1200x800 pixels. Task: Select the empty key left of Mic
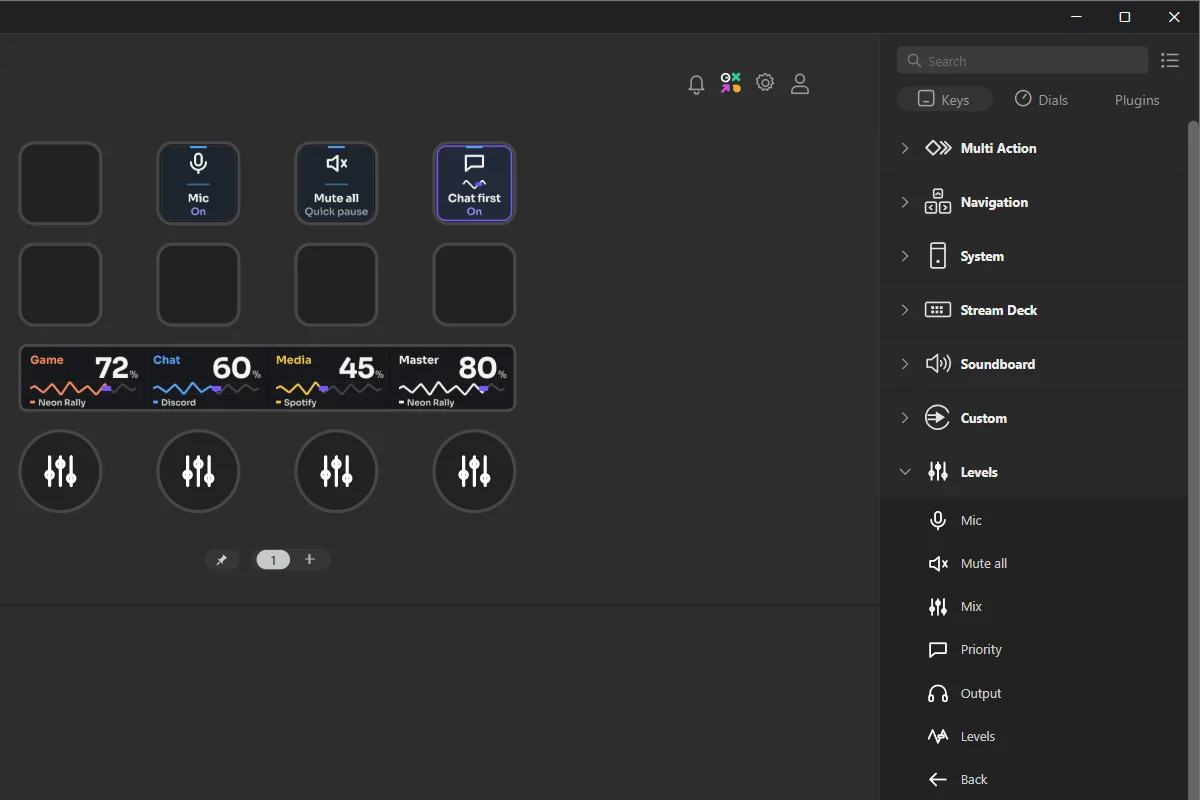(60, 183)
